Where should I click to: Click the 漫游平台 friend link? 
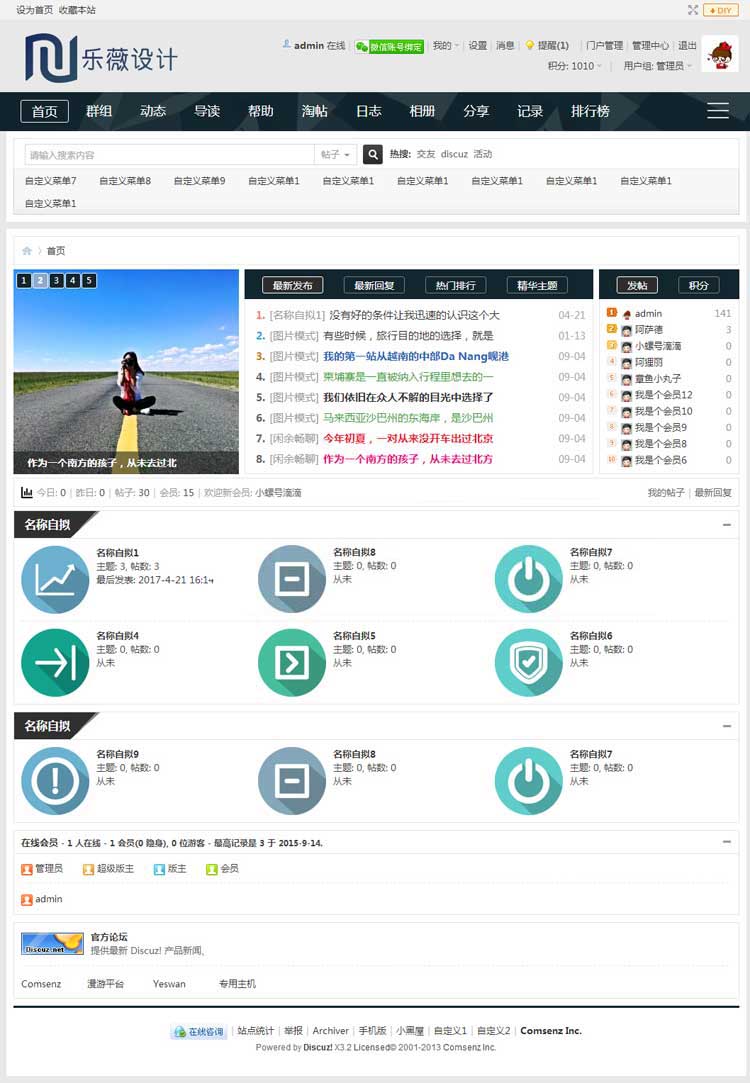105,984
